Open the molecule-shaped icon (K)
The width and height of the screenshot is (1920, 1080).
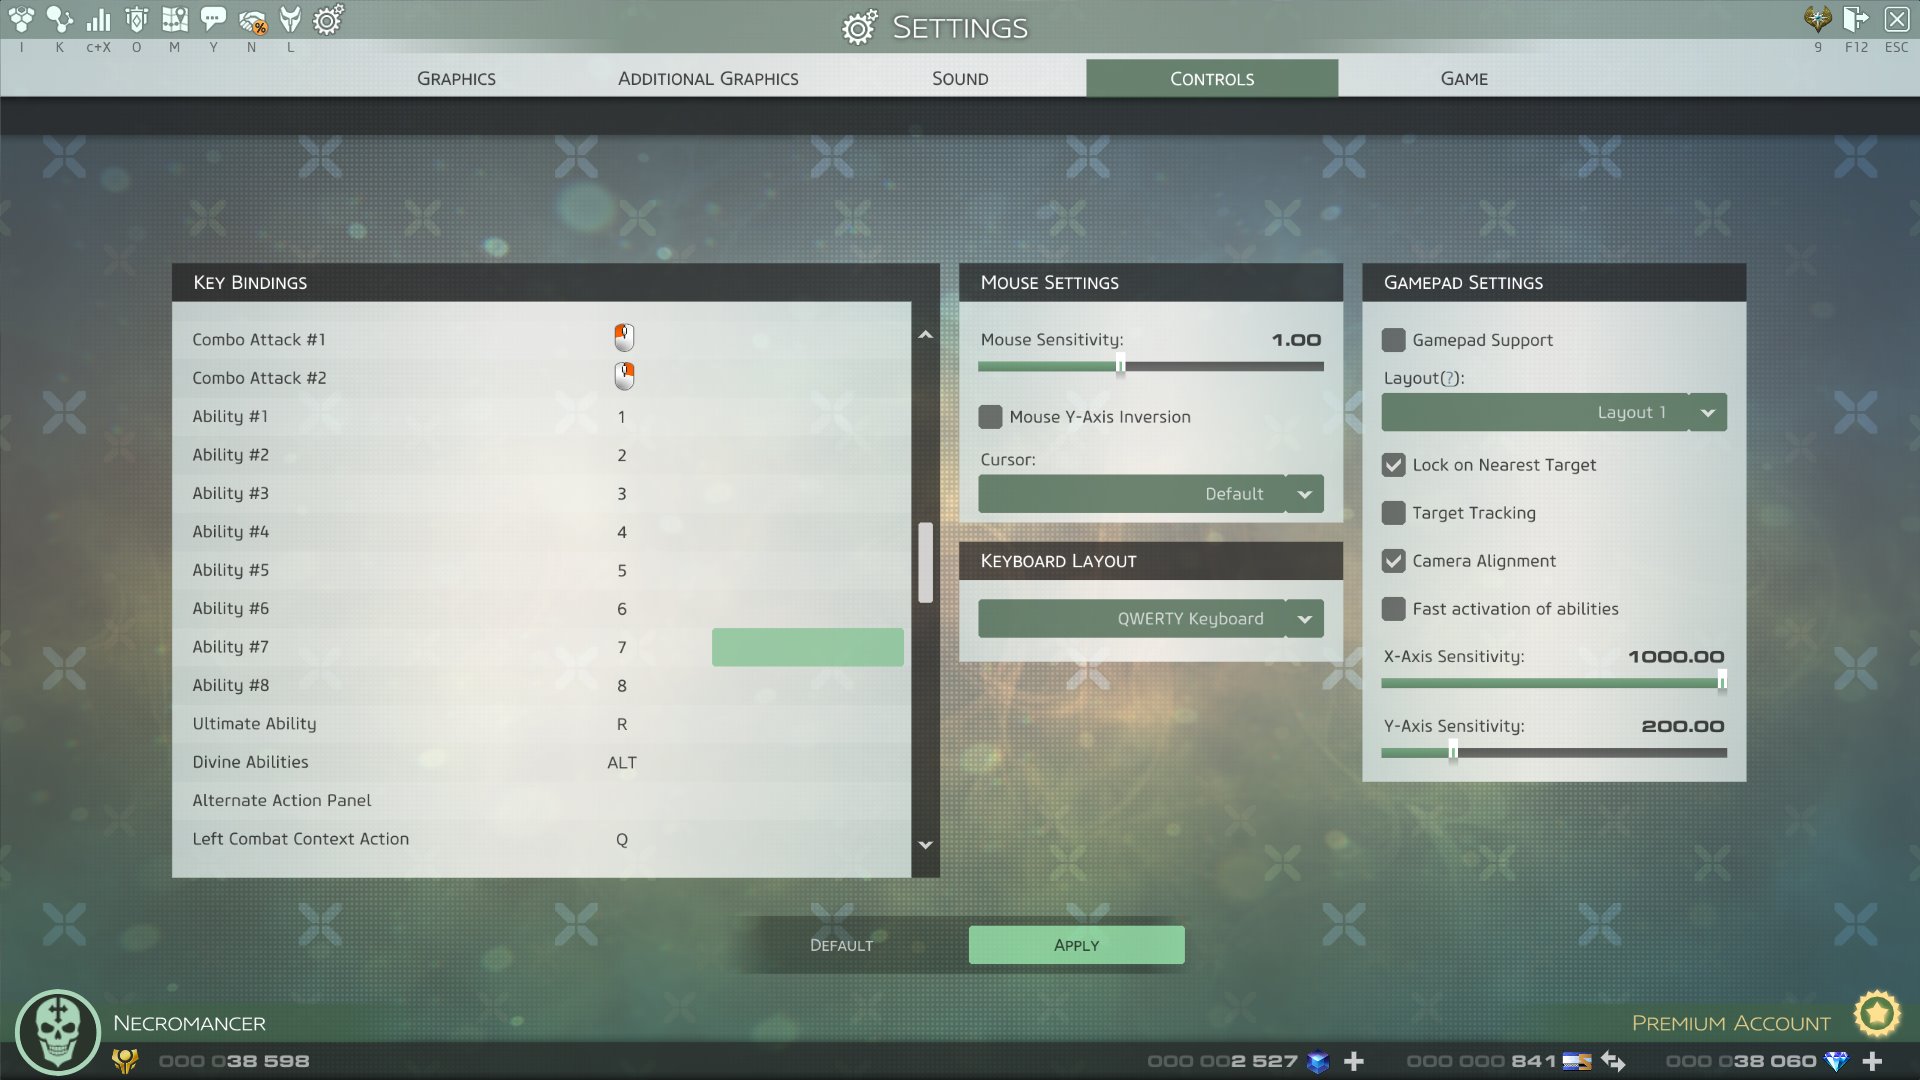coord(60,18)
